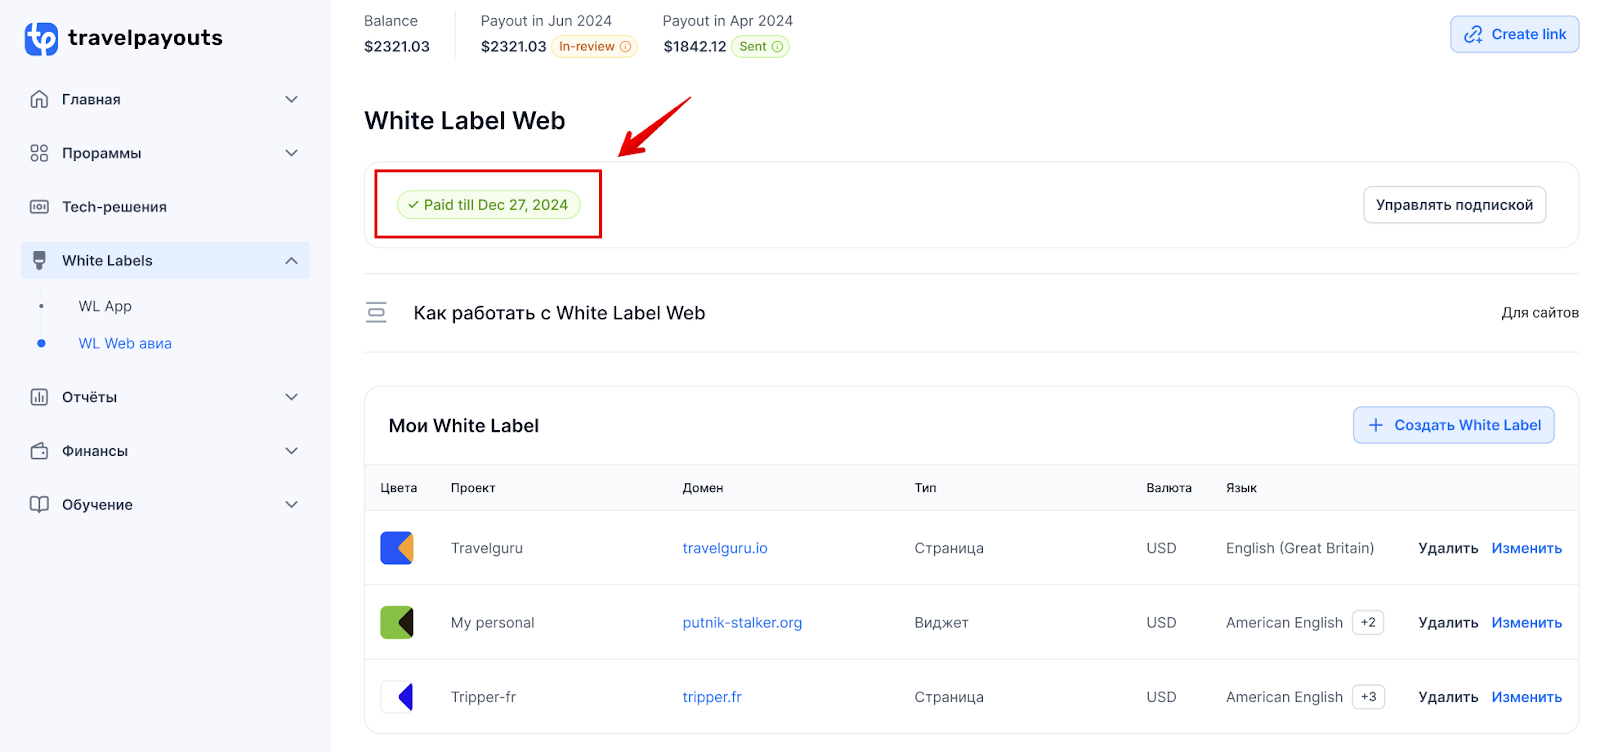Image resolution: width=1600 pixels, height=752 pixels.
Task: Expand the Отчёты menu chevron
Action: 291,397
